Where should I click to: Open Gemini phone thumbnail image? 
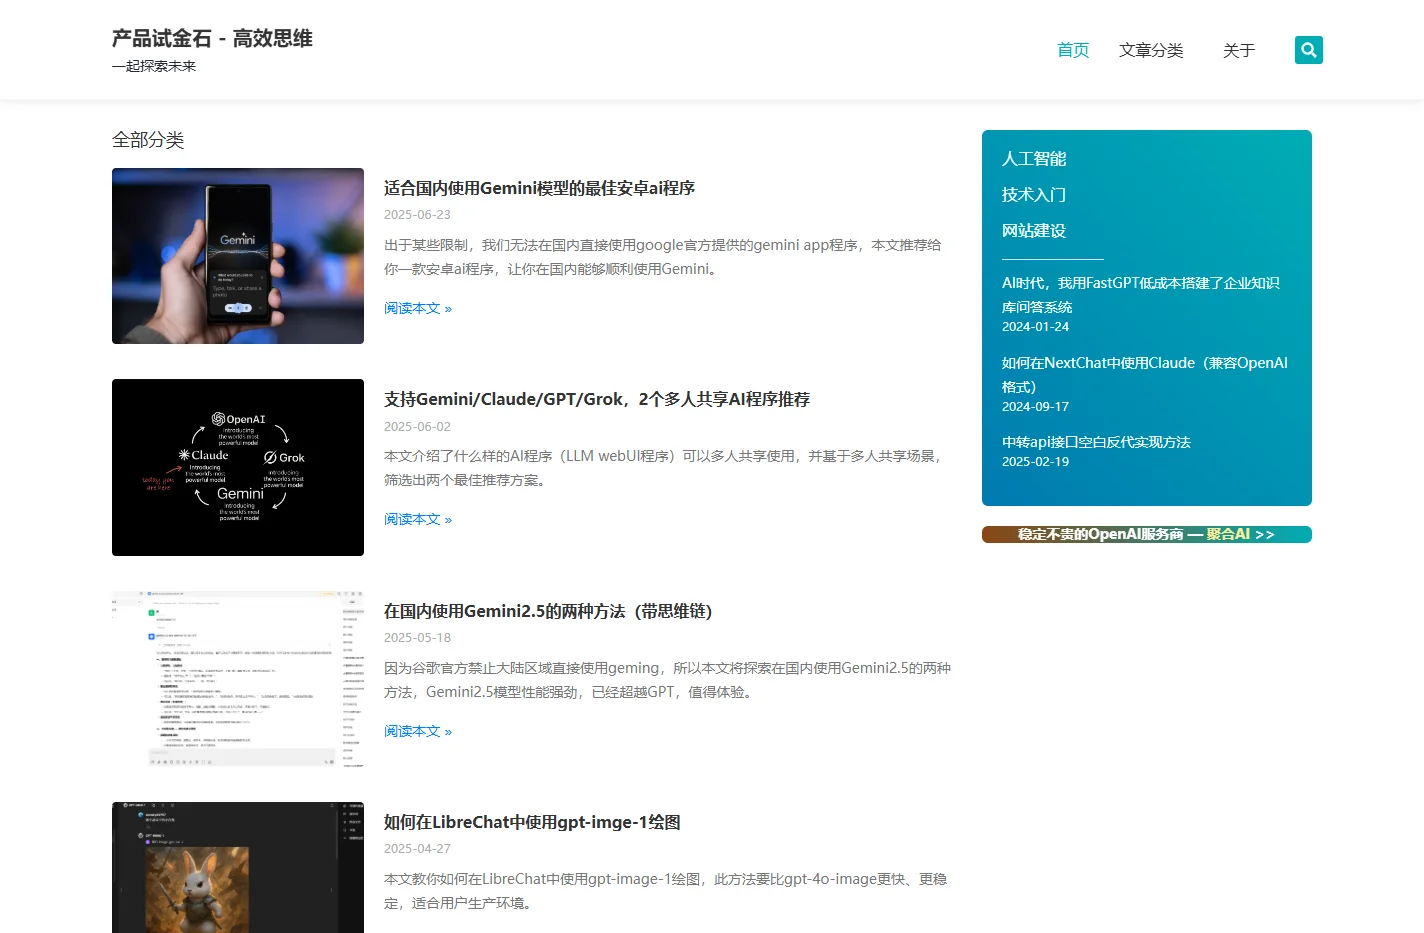coord(238,256)
